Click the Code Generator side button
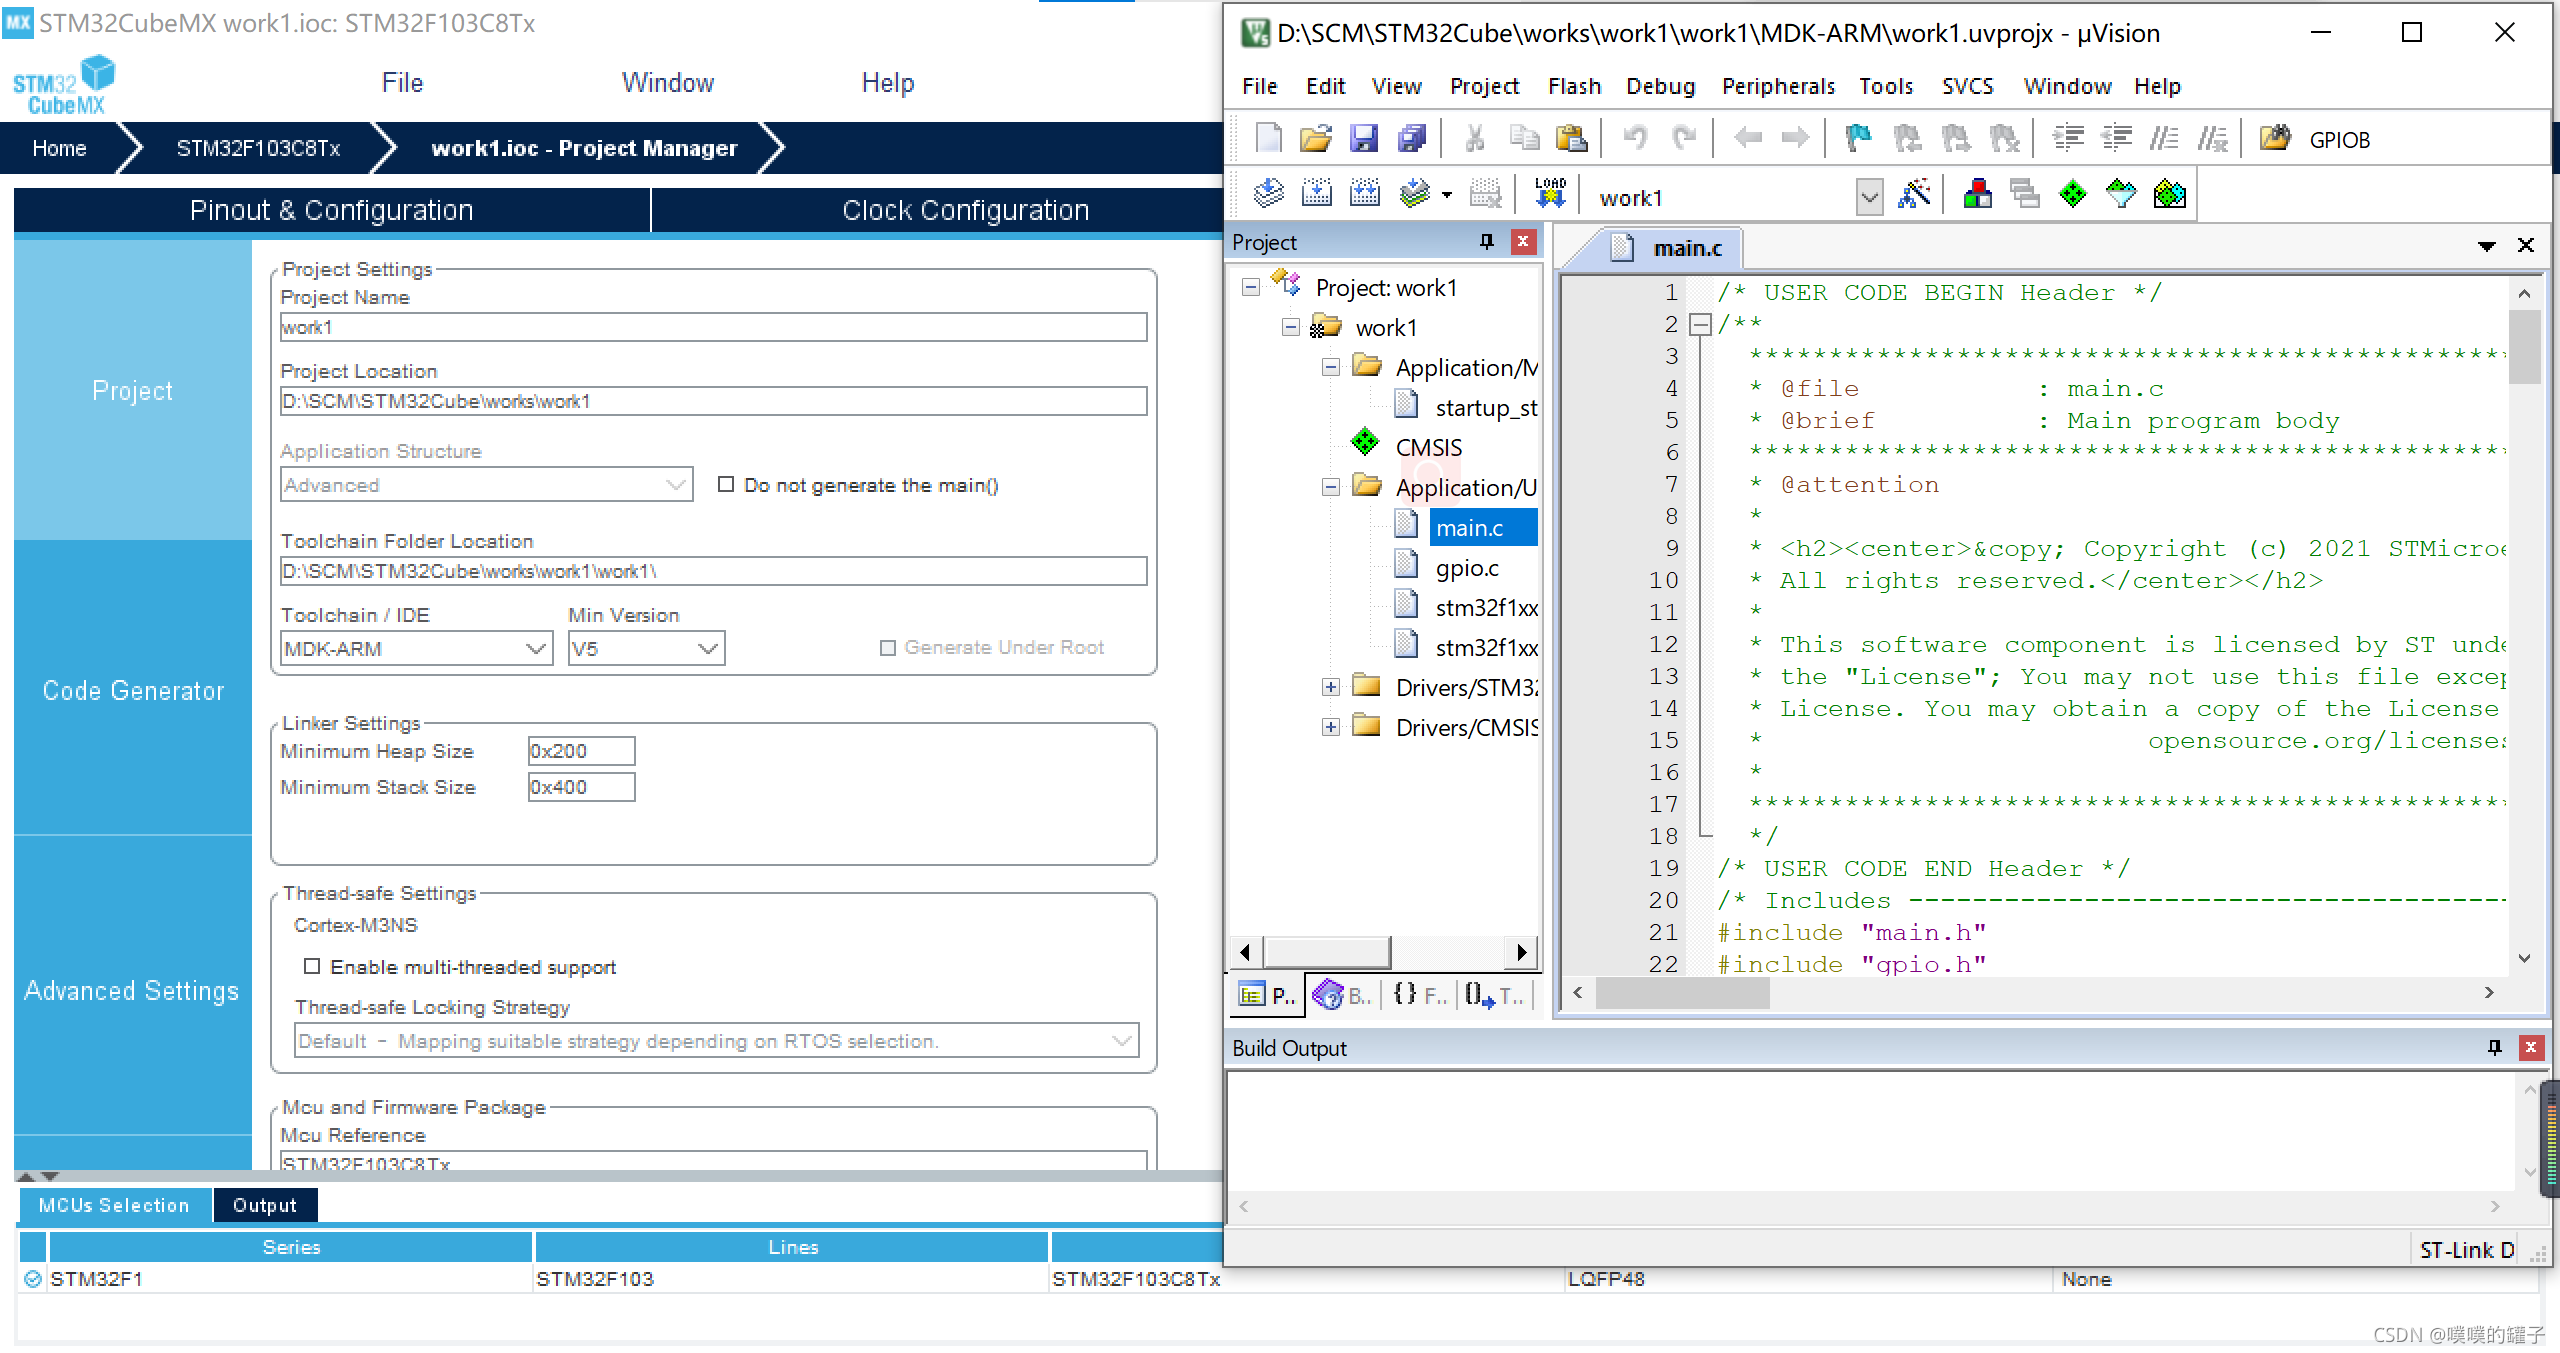 133,691
